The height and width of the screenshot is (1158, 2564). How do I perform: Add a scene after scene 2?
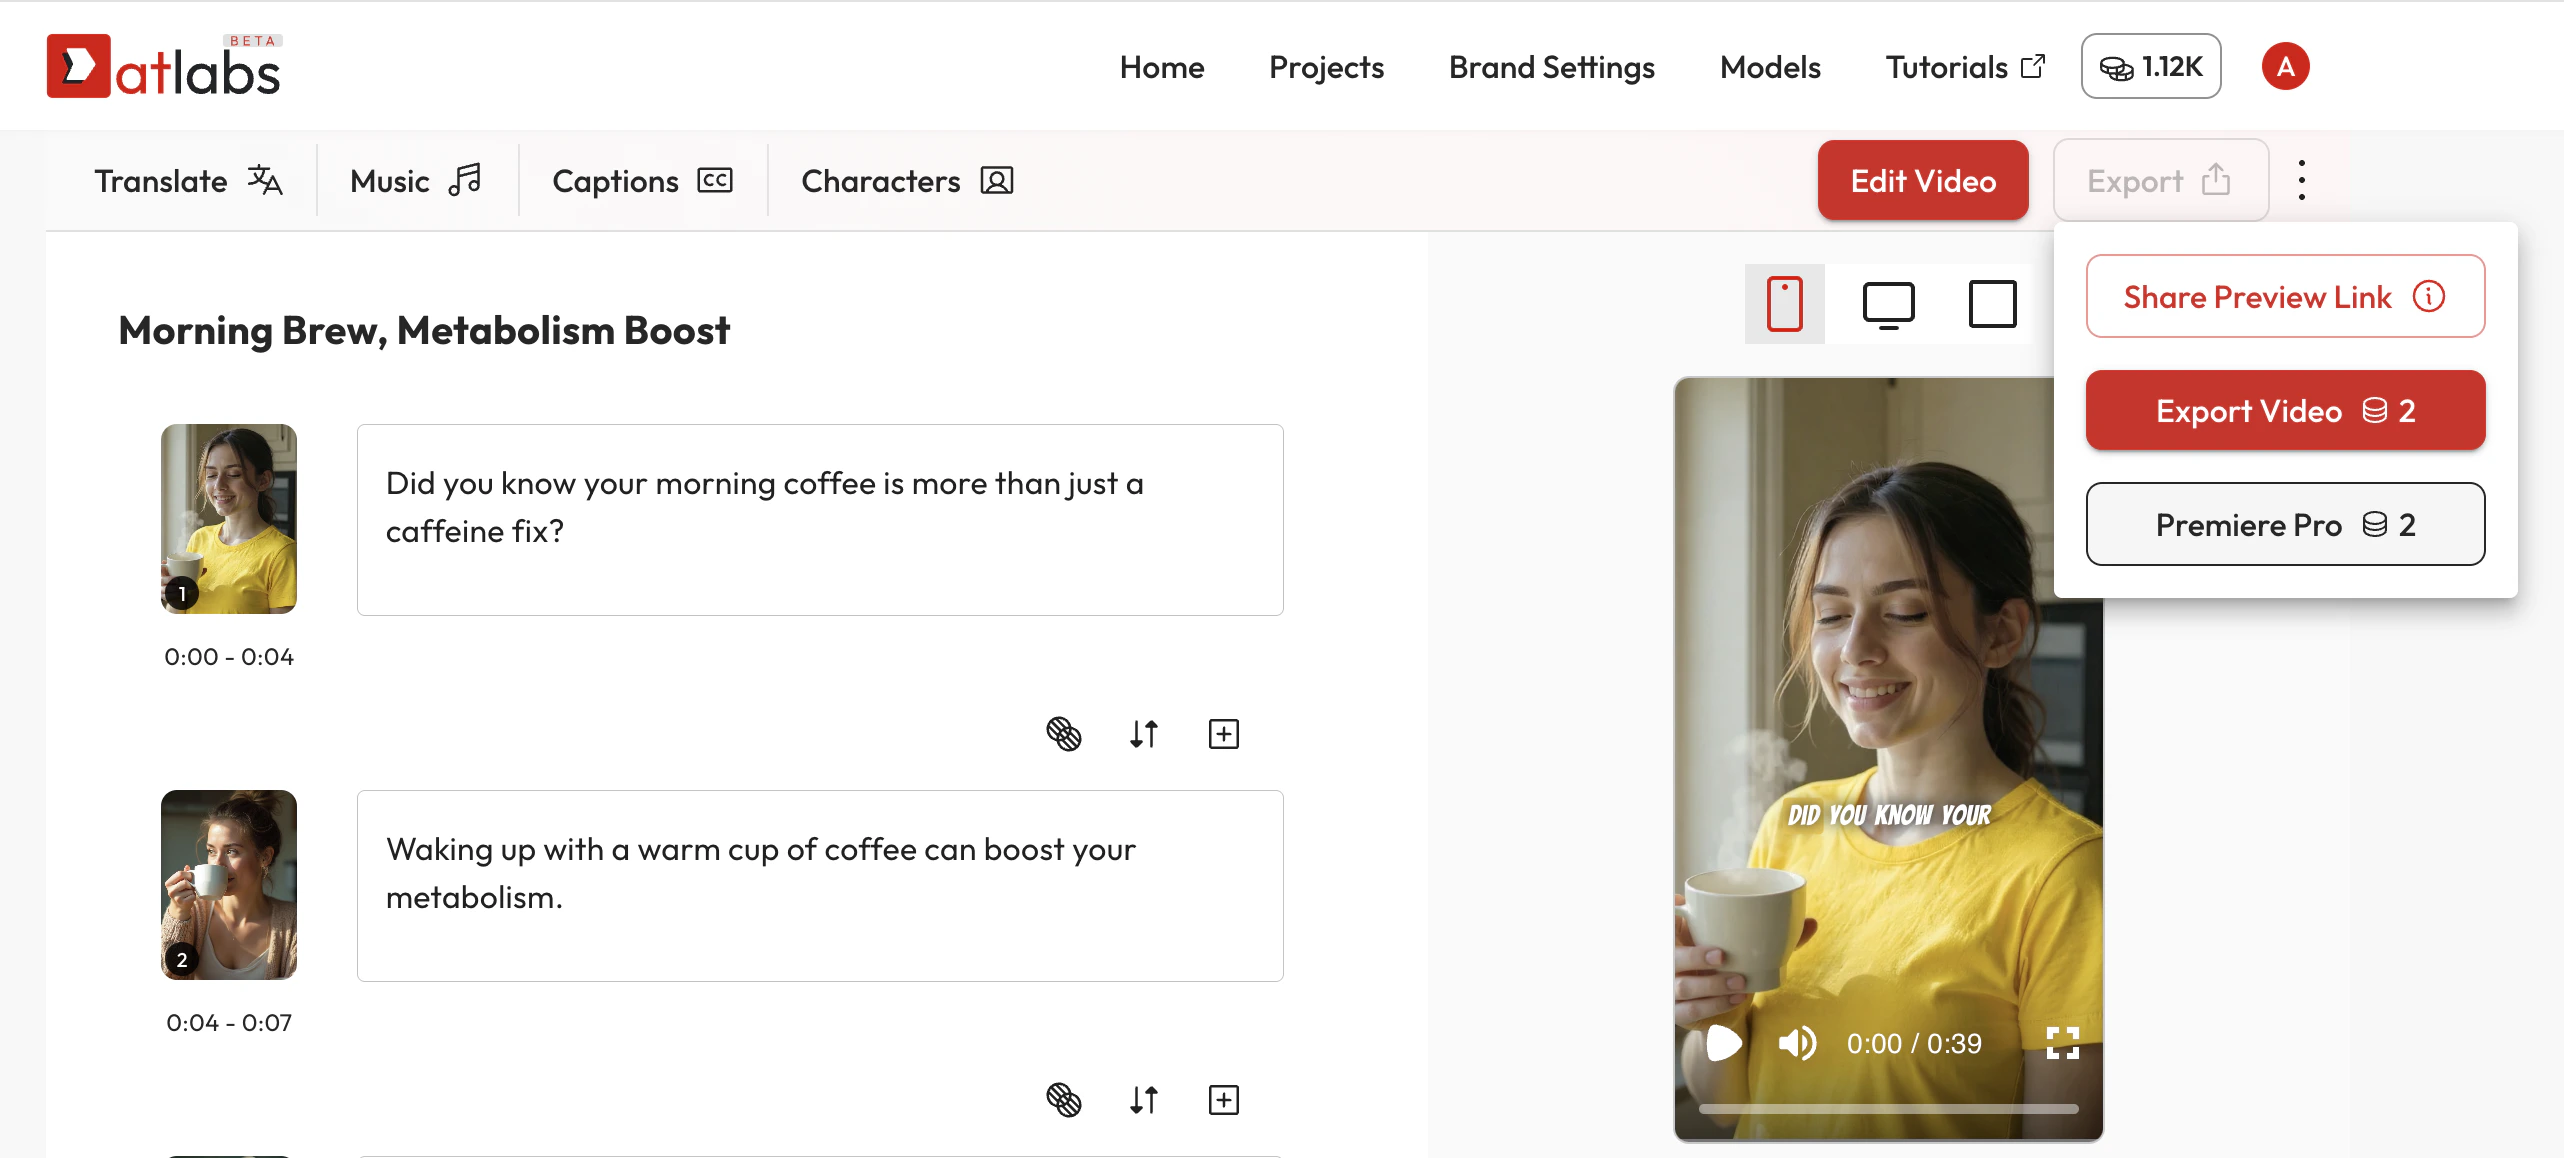pyautogui.click(x=1223, y=1100)
